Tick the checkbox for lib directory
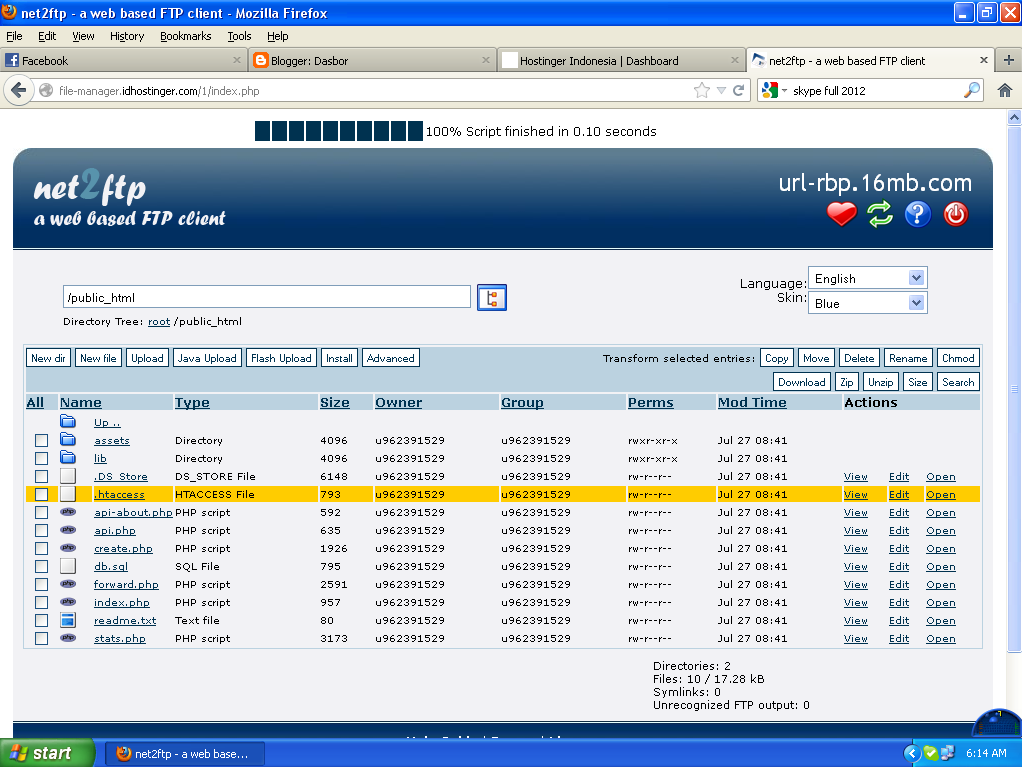Image resolution: width=1022 pixels, height=767 pixels. tap(41, 459)
